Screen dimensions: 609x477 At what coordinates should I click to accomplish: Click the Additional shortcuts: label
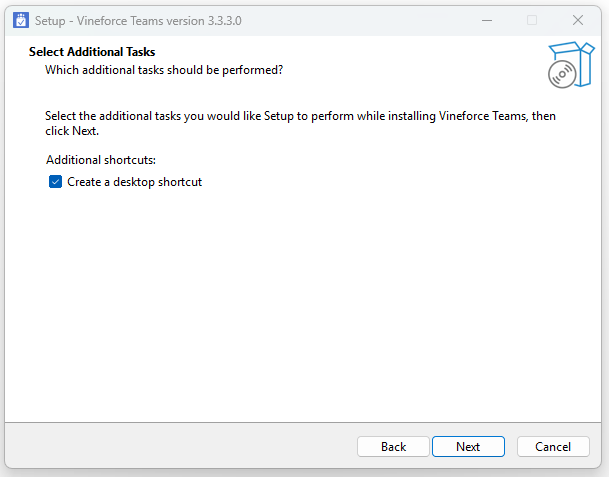click(101, 160)
